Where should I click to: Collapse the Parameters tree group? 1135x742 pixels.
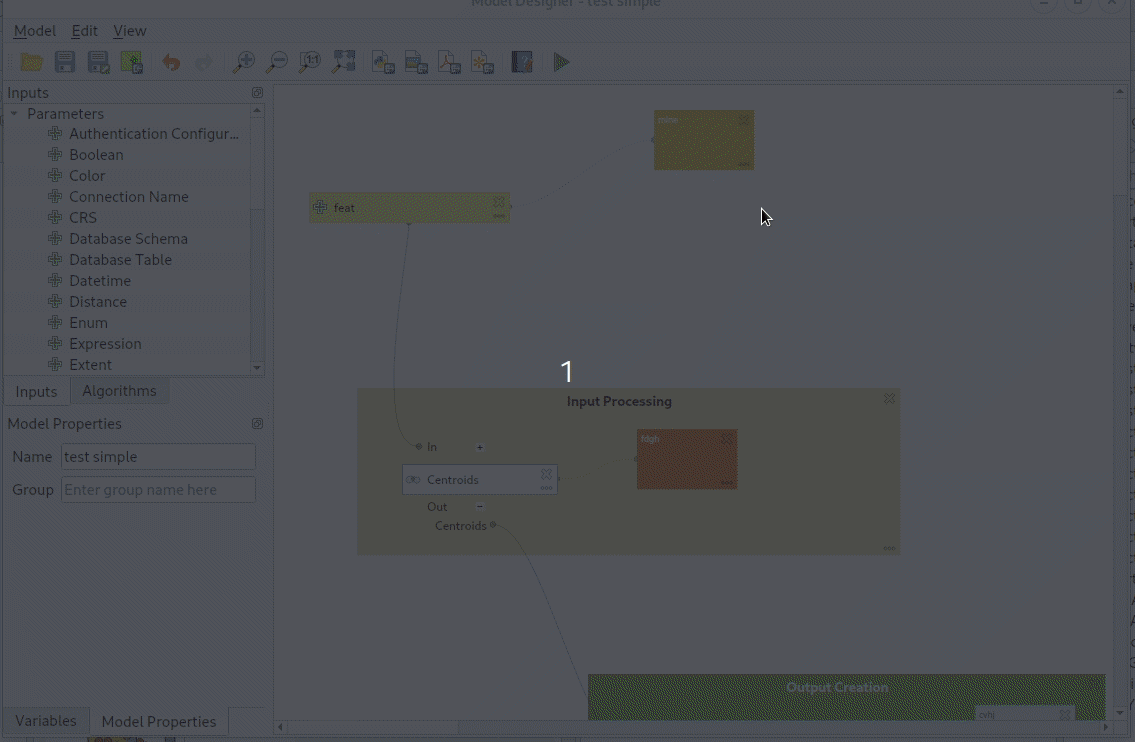[x=14, y=114]
